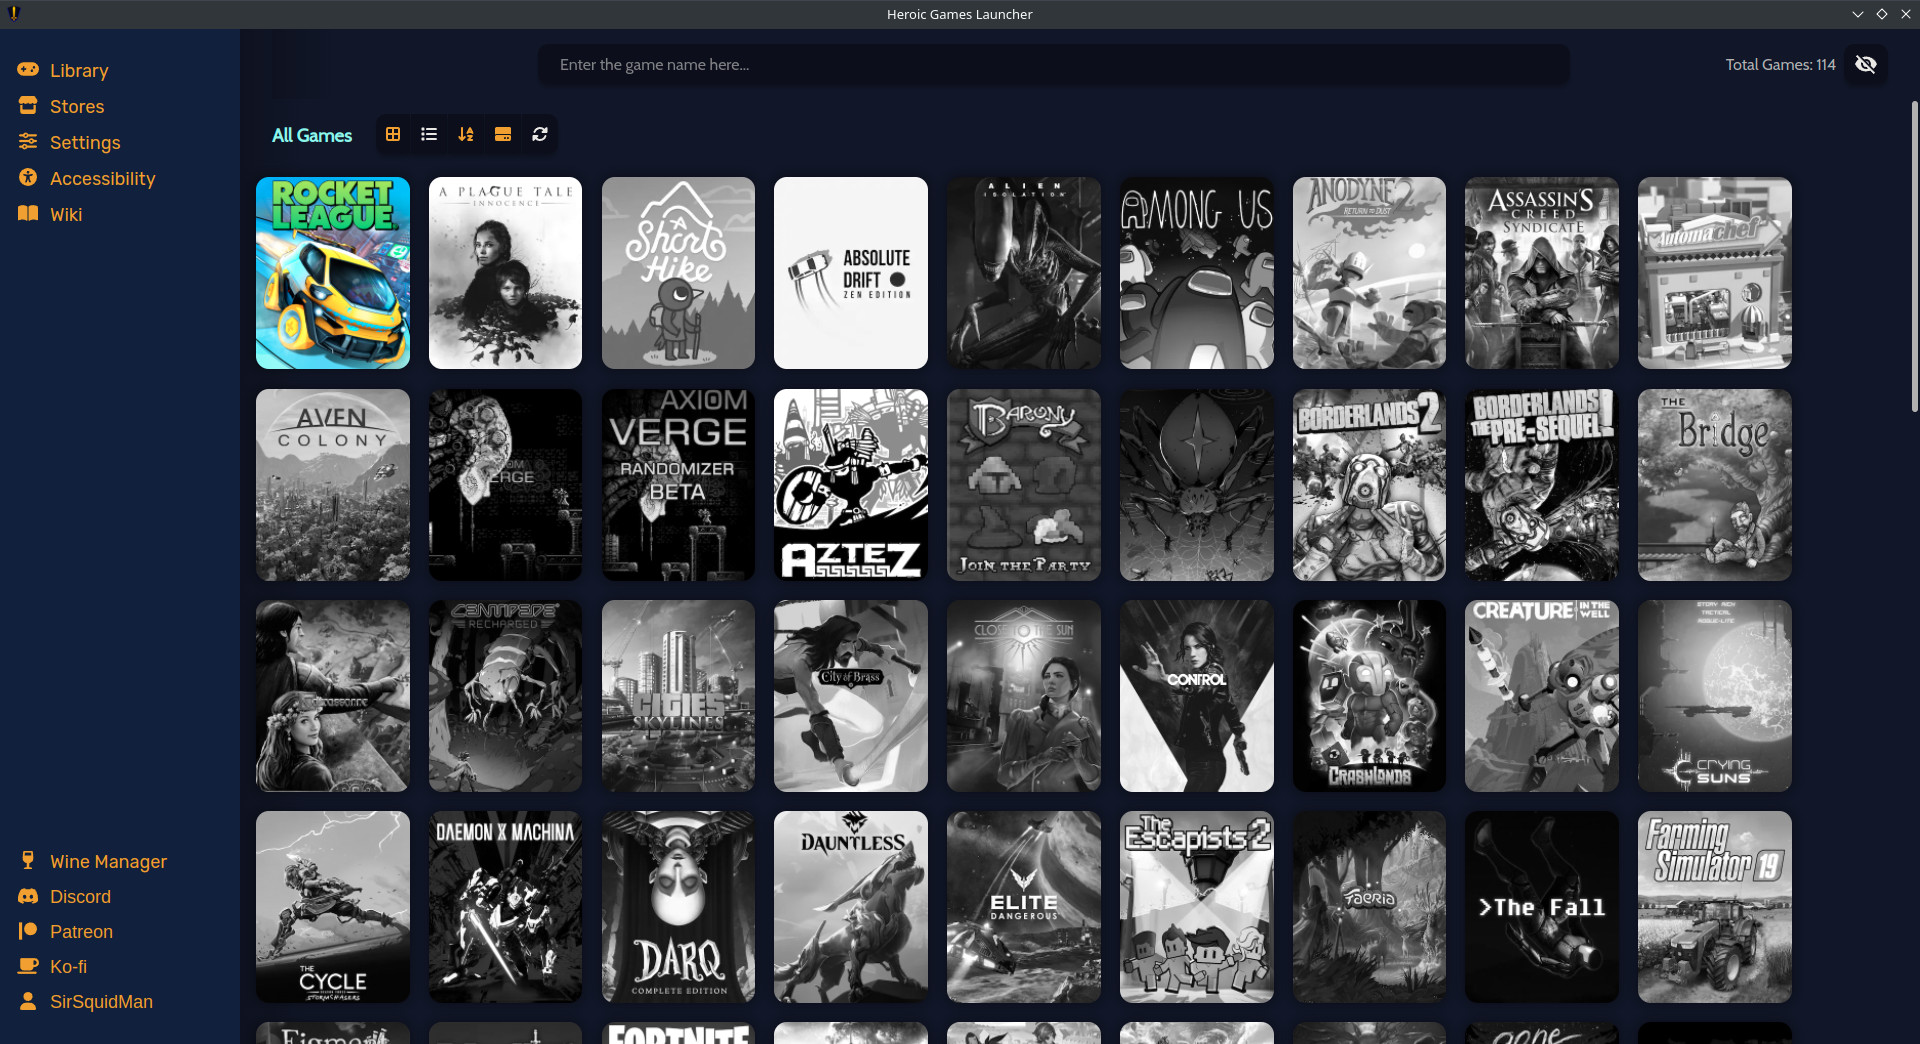This screenshot has height=1044, width=1920.
Task: Open Axiom Verge Randomizer Beta card
Action: tap(678, 485)
